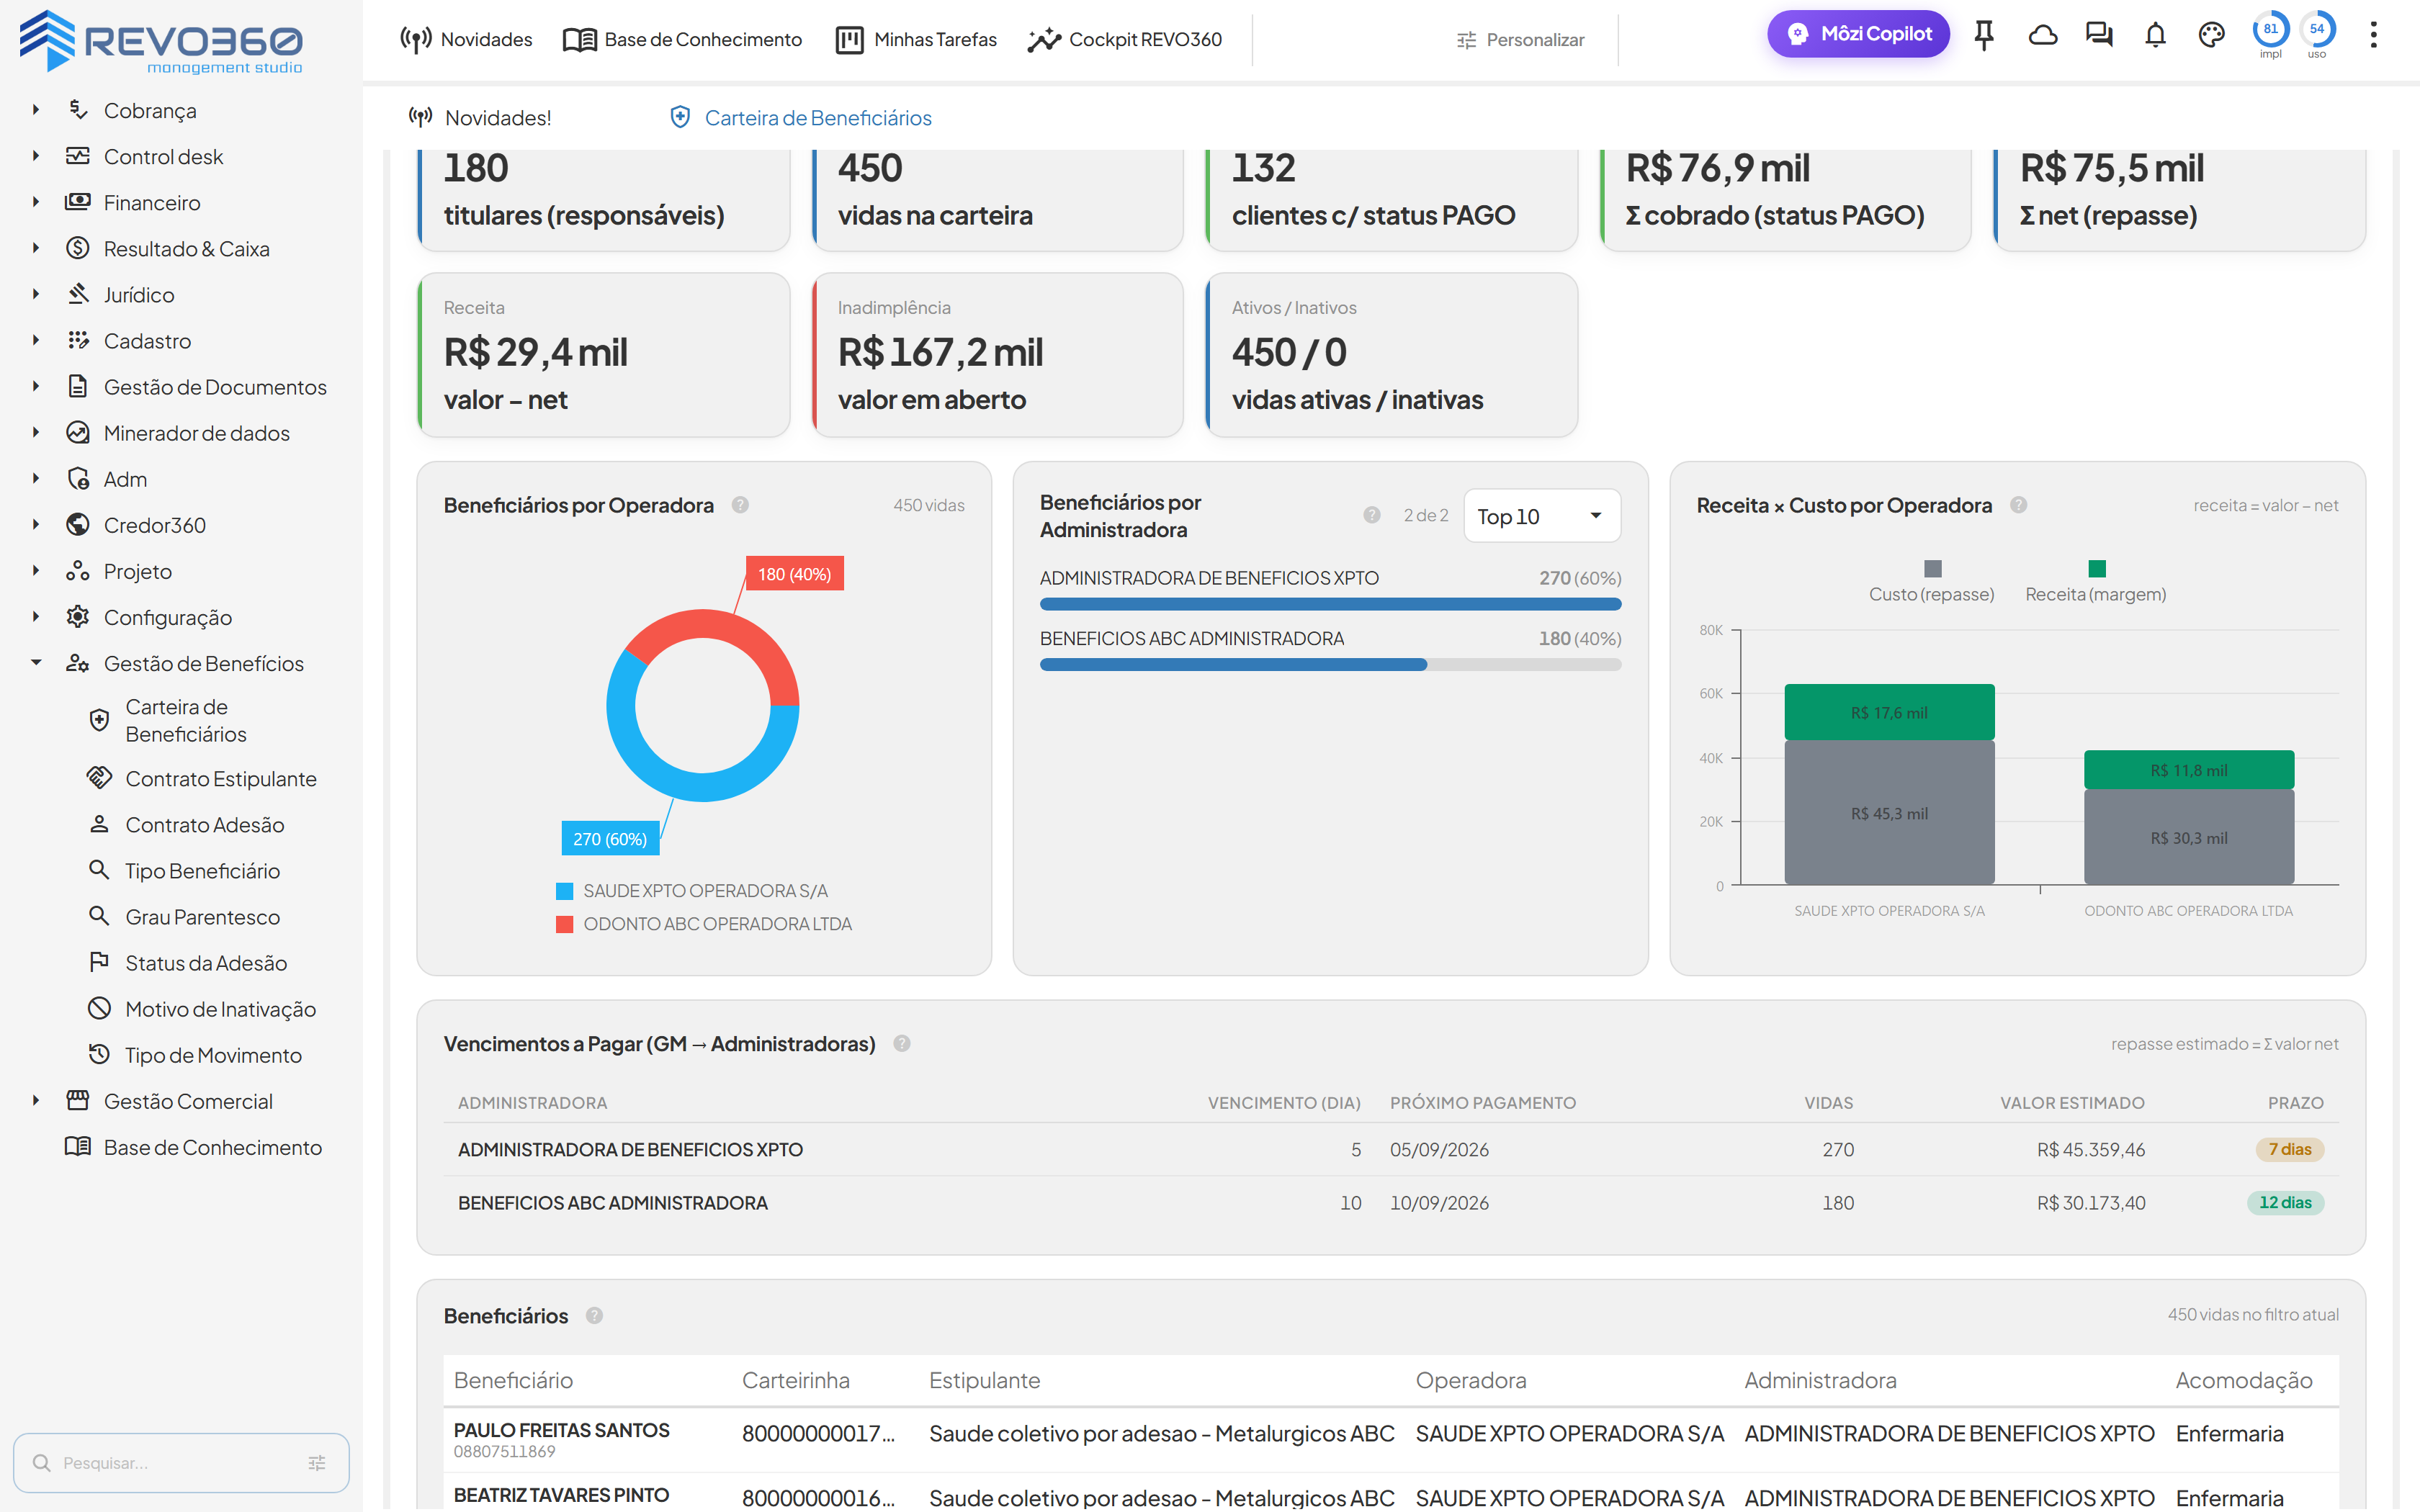Click the Personalizar button

(1521, 40)
